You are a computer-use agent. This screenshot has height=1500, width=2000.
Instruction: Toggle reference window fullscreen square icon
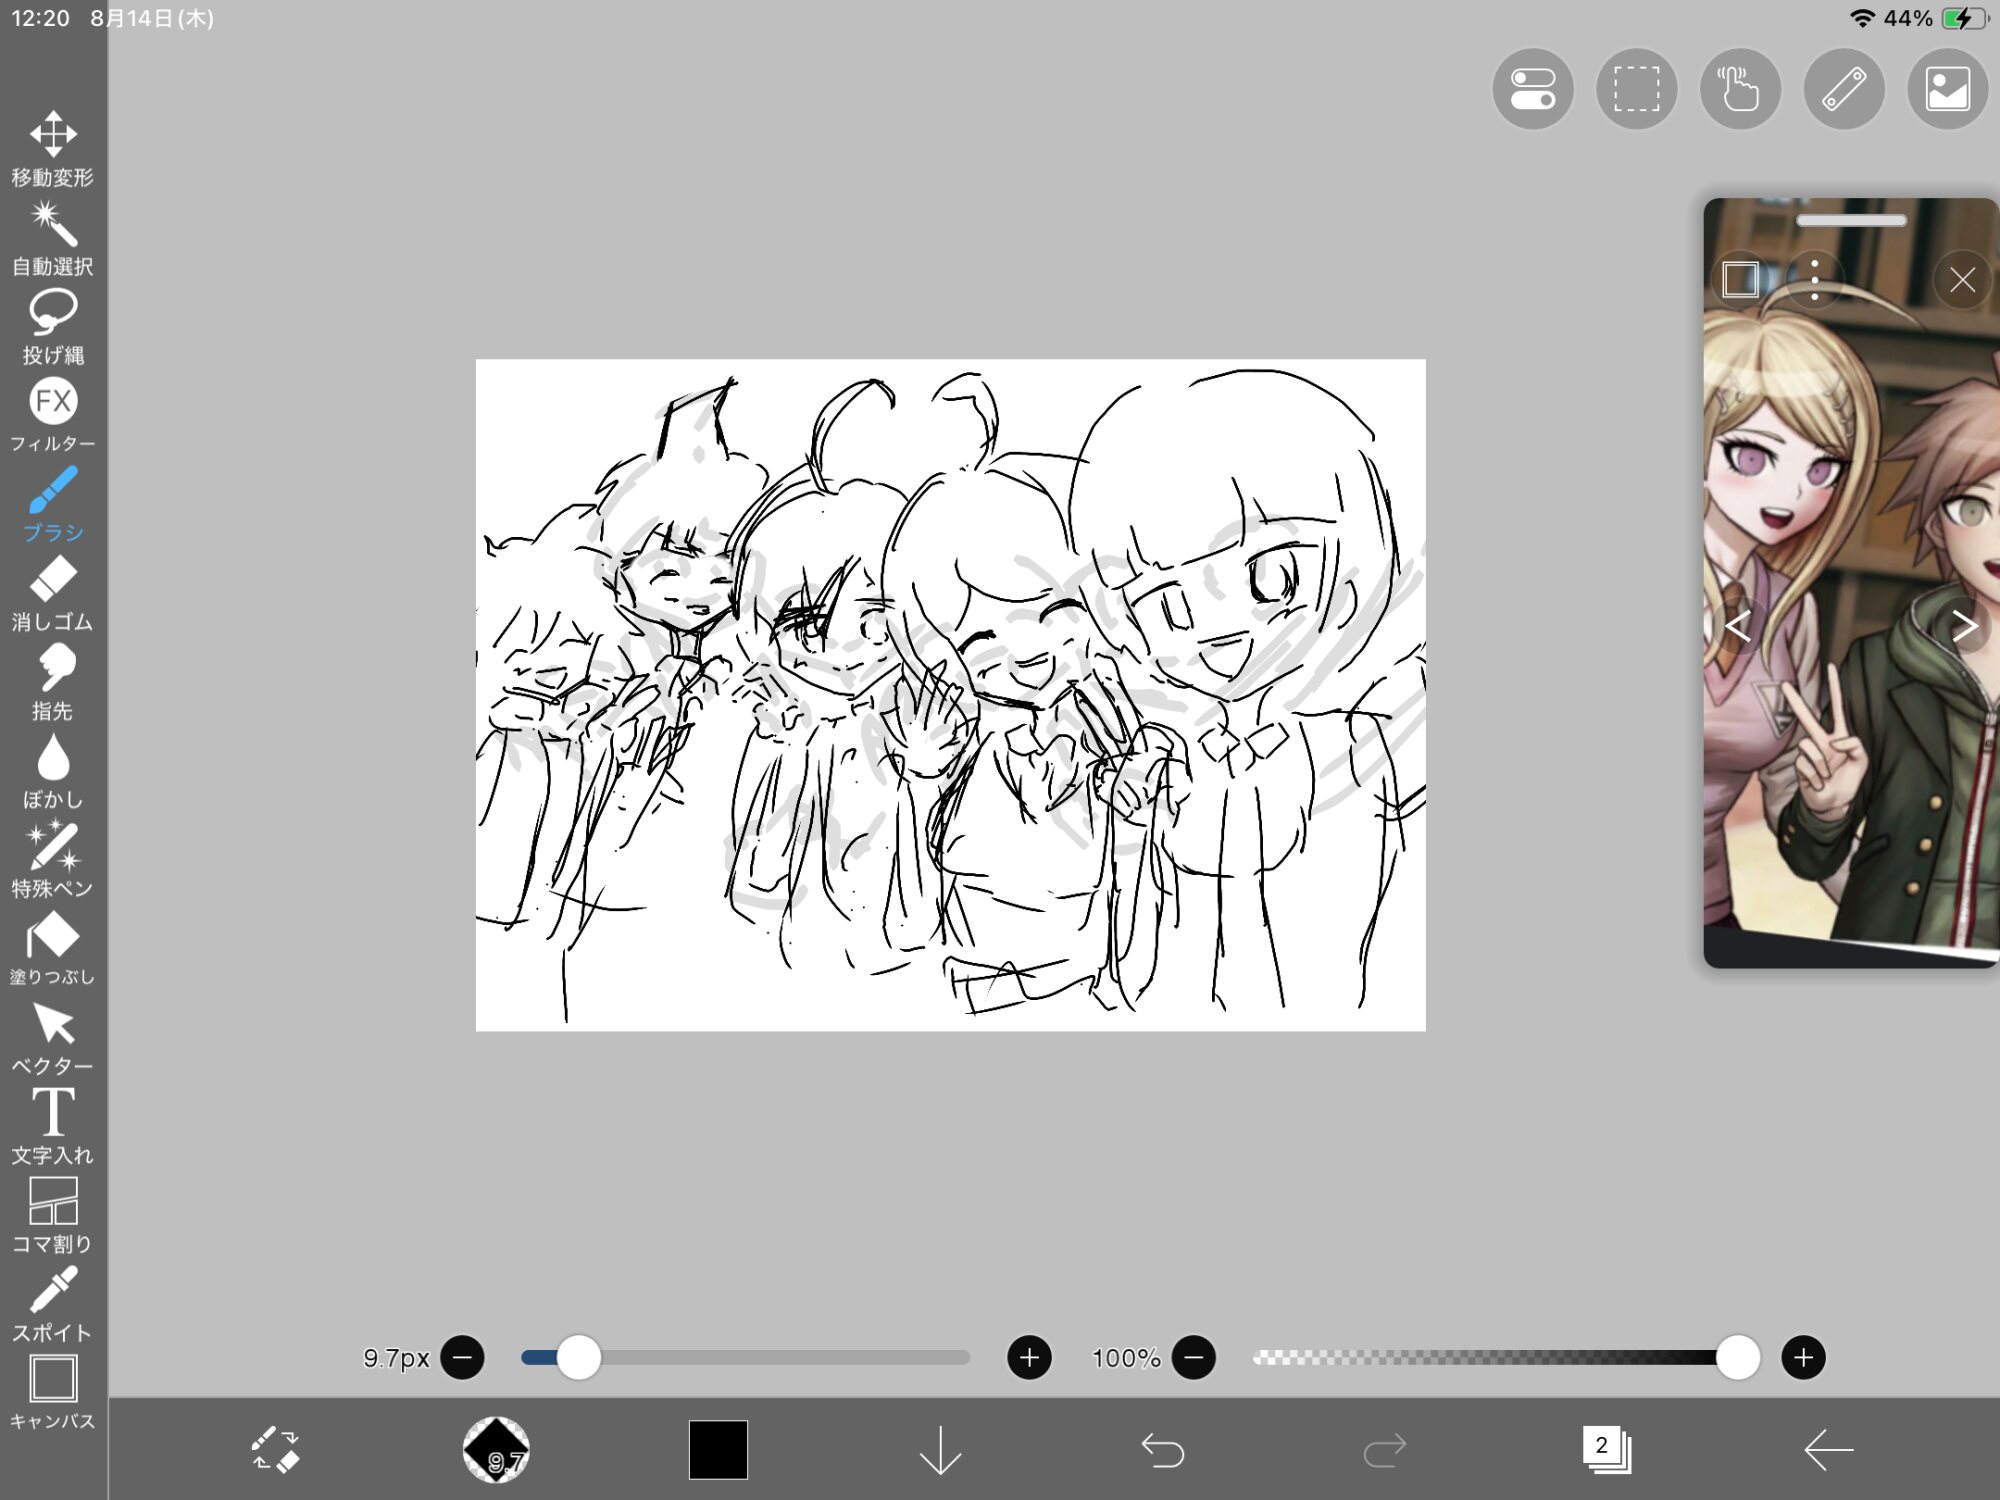(x=1740, y=280)
